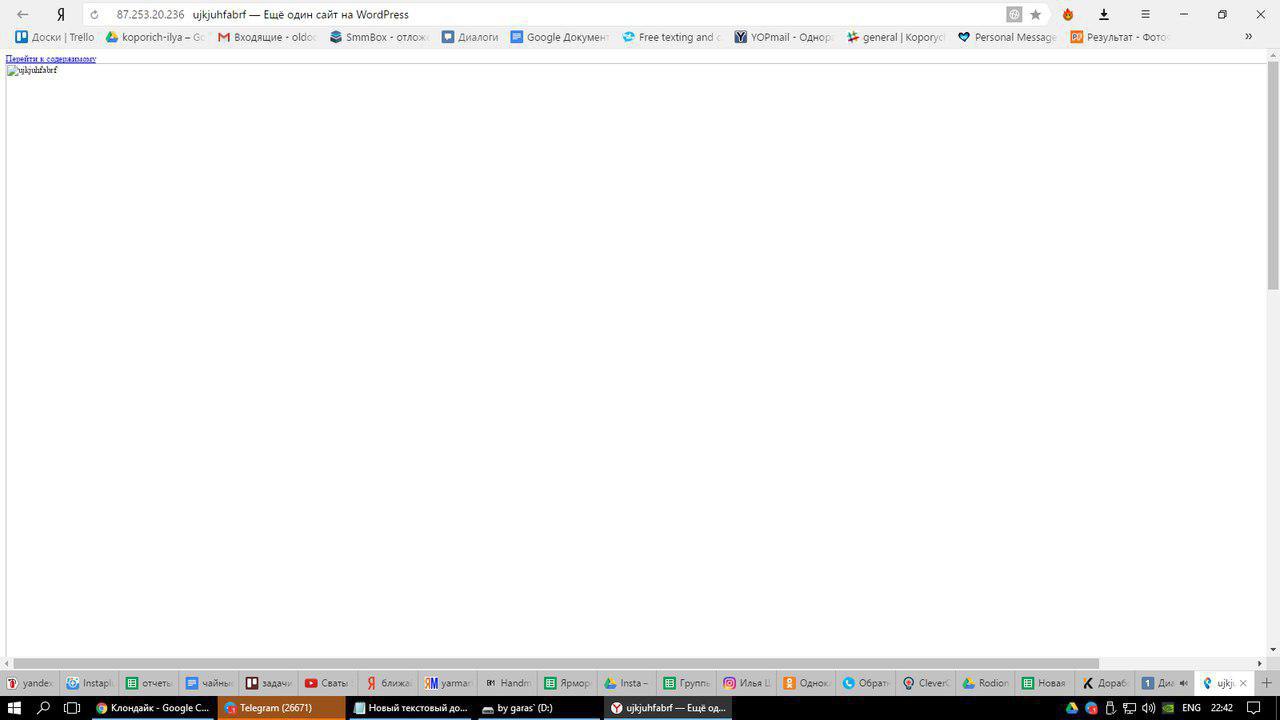Add a new tab with the plus button
The image size is (1280, 720).
click(1266, 683)
